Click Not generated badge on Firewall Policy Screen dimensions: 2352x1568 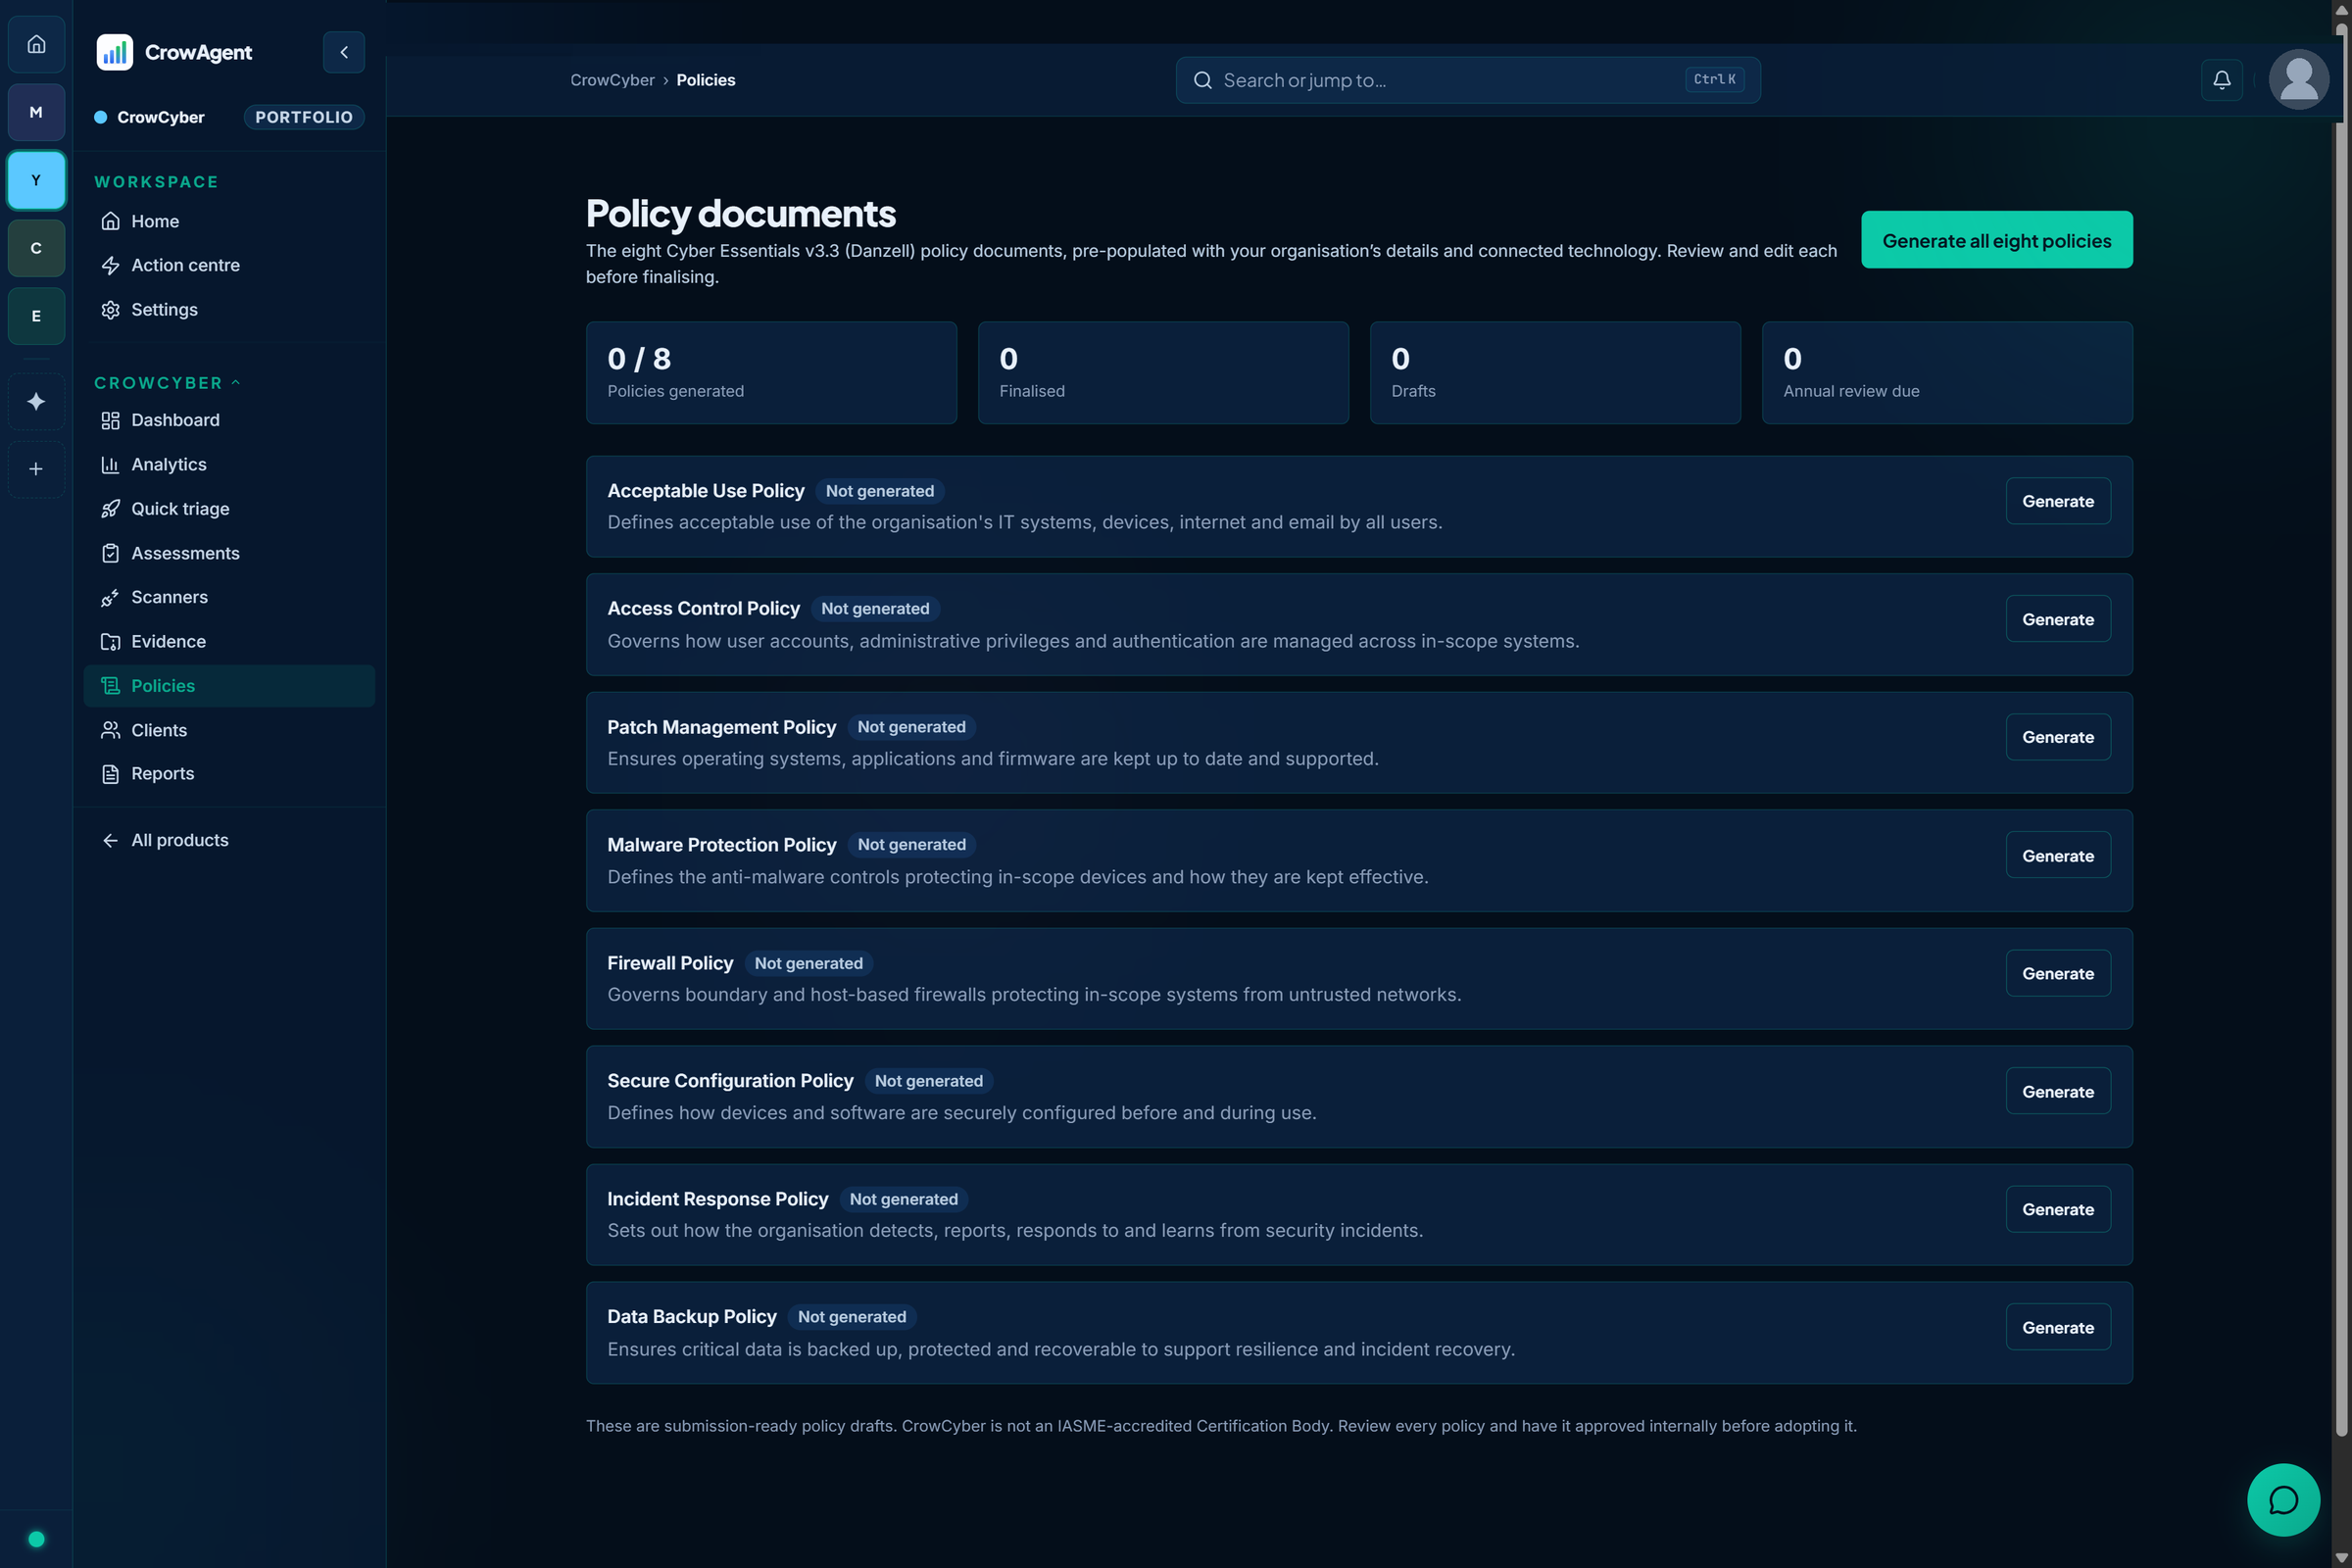(x=808, y=963)
